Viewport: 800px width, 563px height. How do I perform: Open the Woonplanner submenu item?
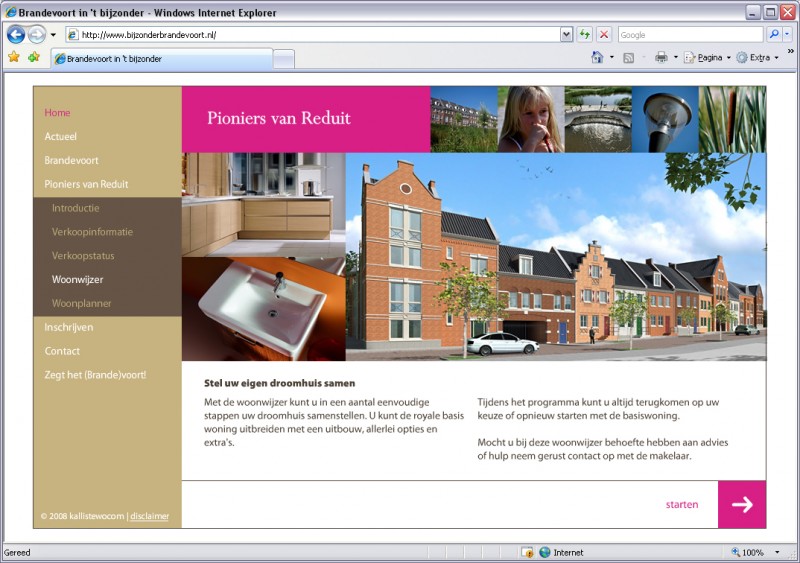82,304
